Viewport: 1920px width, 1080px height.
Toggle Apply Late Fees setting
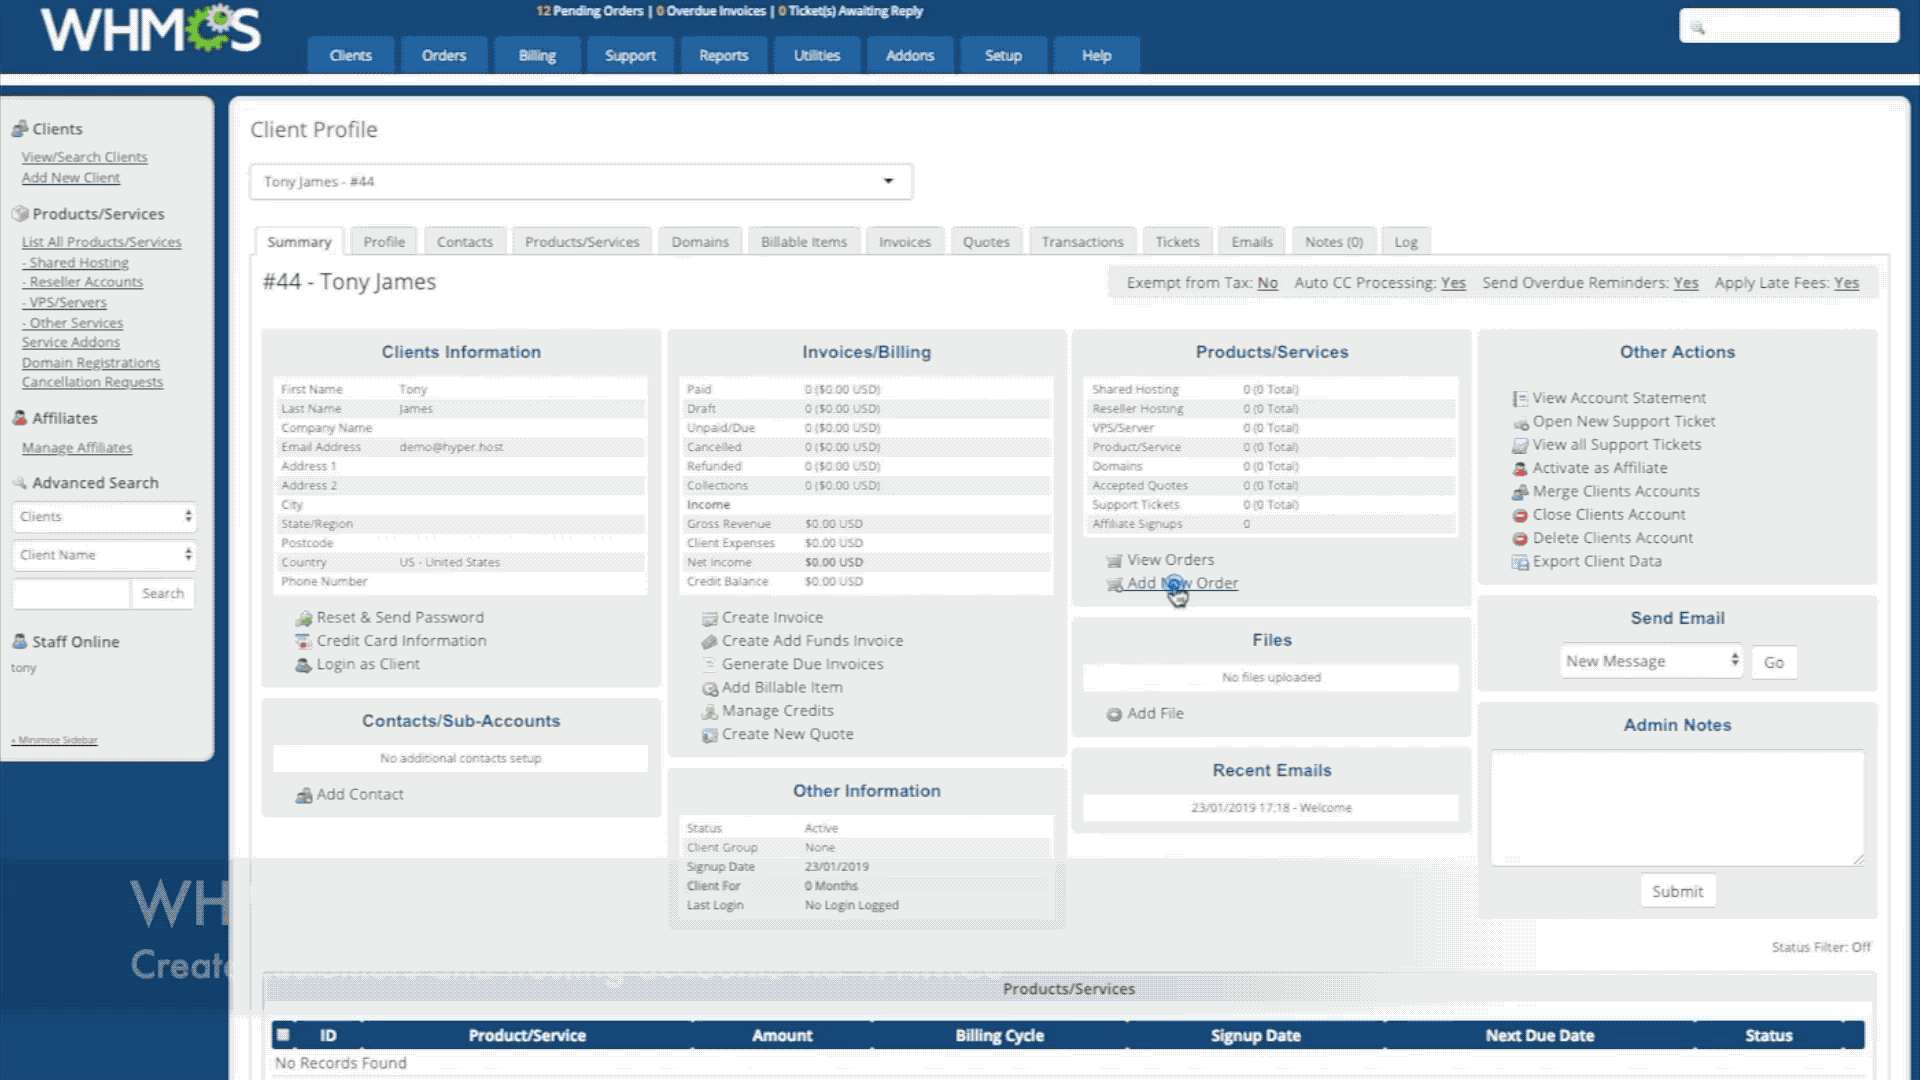tap(1846, 283)
